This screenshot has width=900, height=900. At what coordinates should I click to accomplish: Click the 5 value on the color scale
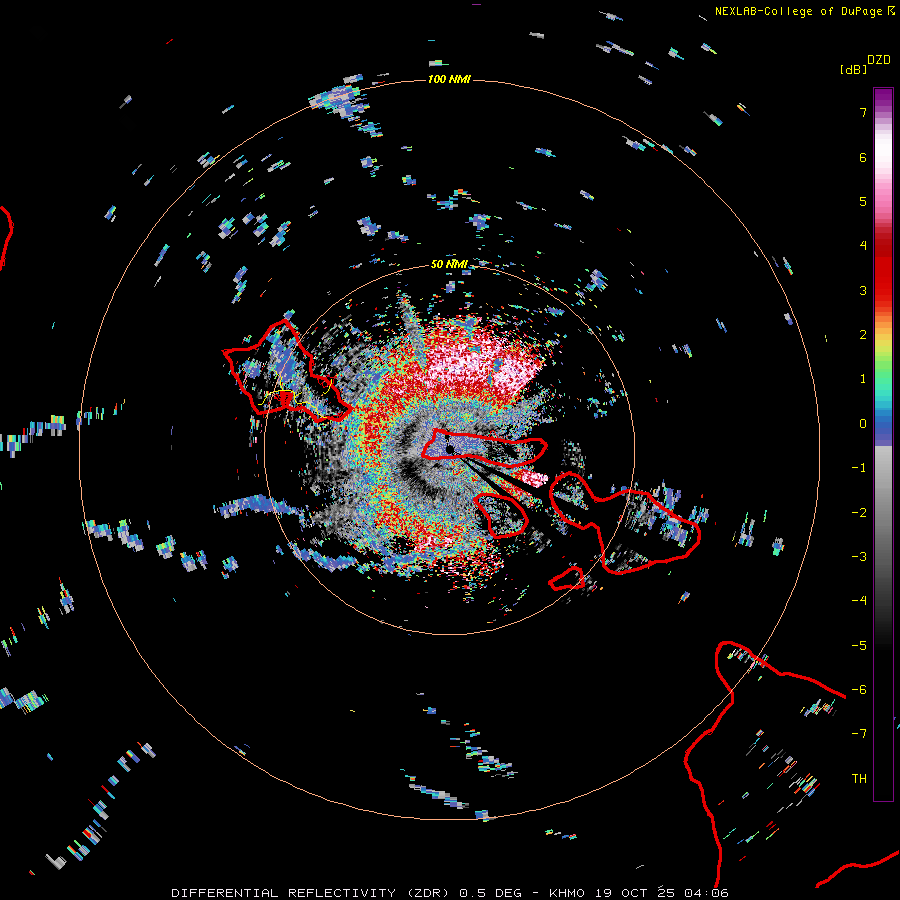(863, 201)
